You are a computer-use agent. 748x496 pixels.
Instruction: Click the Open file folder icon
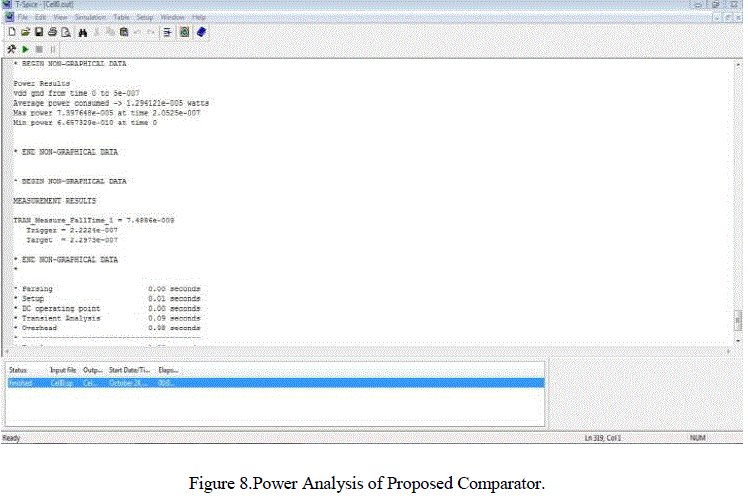click(24, 32)
